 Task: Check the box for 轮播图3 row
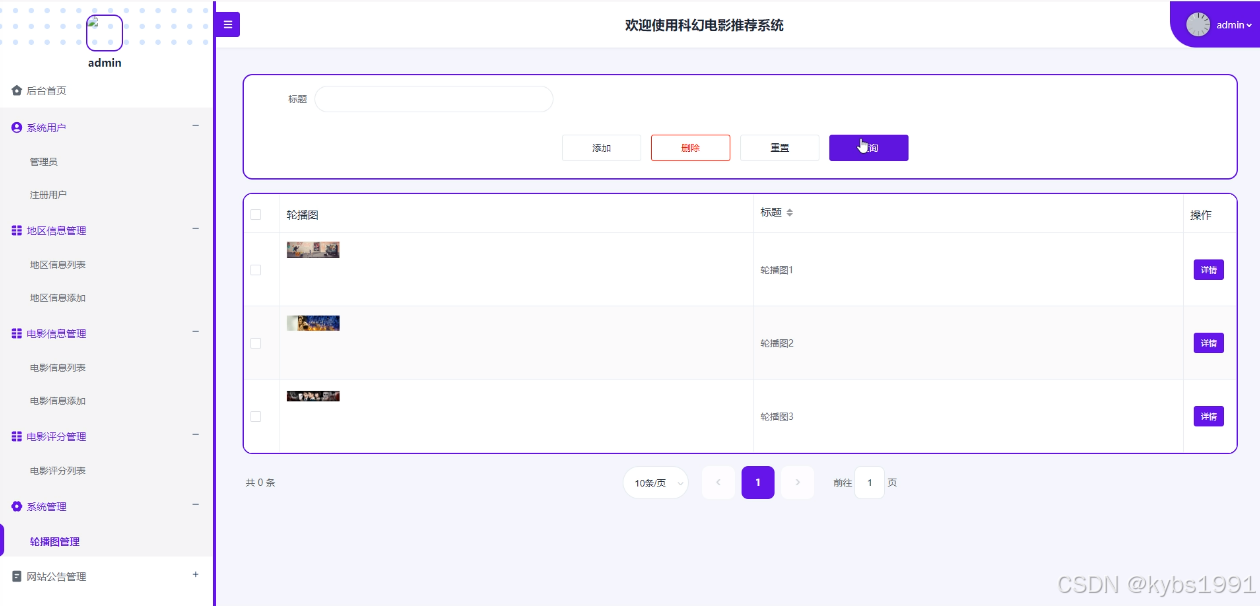255,416
